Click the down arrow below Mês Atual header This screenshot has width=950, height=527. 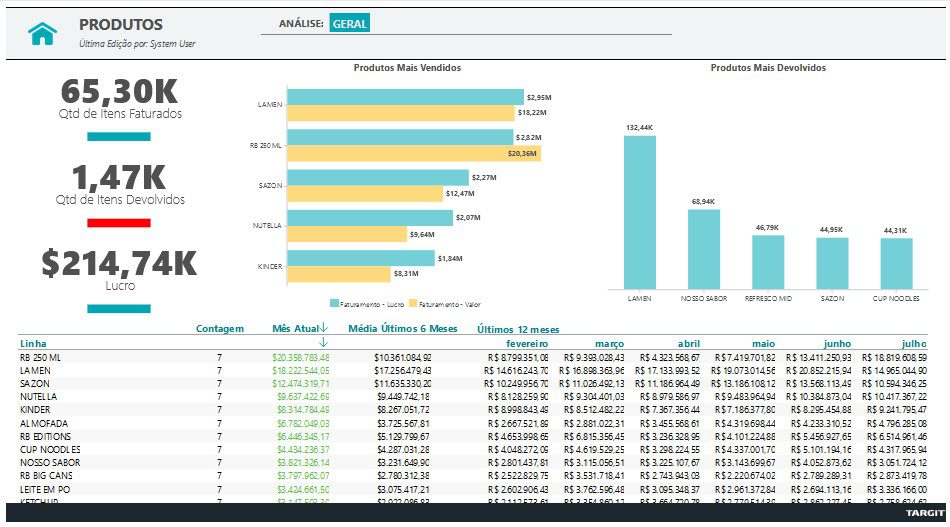pos(324,343)
